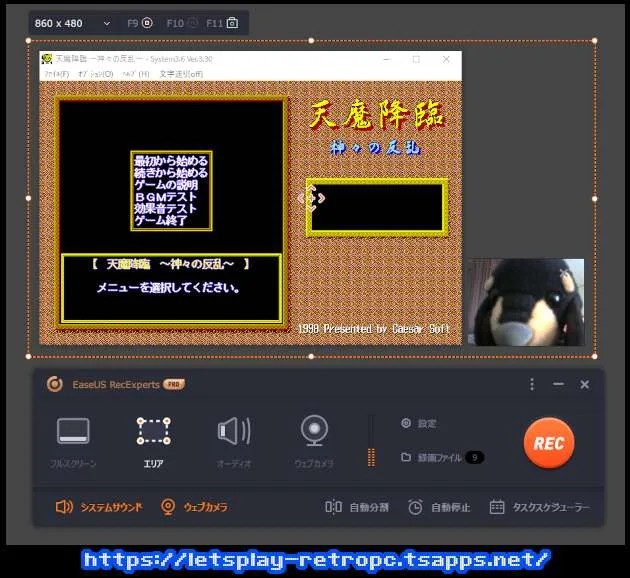Screen dimensions: 630x578
Task: Click the webcam preview thumbnail
Action: (x=526, y=302)
